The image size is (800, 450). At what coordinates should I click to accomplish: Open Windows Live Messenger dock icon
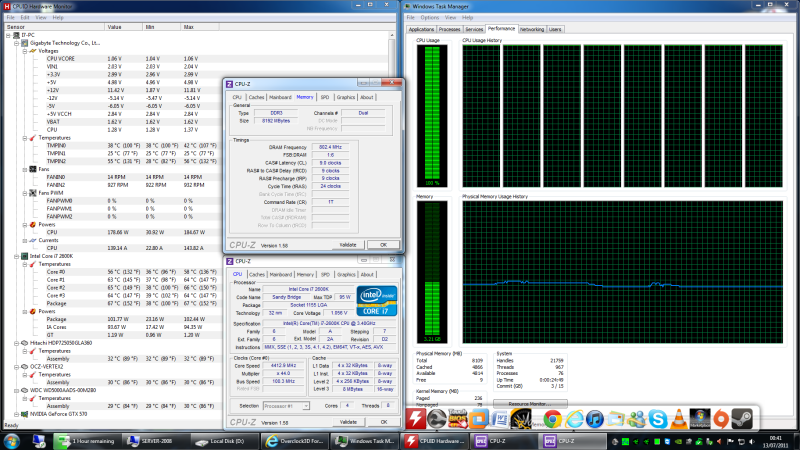tap(637, 419)
